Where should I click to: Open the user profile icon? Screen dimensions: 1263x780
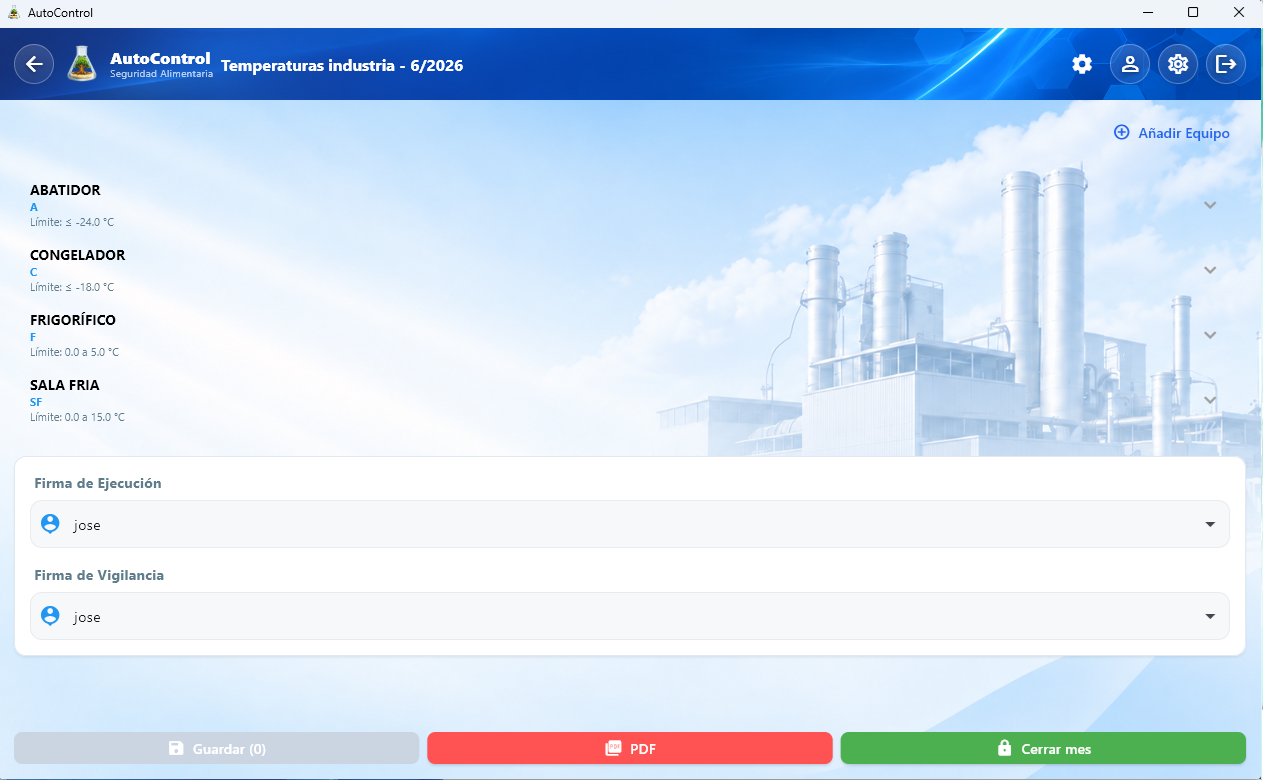pyautogui.click(x=1130, y=64)
